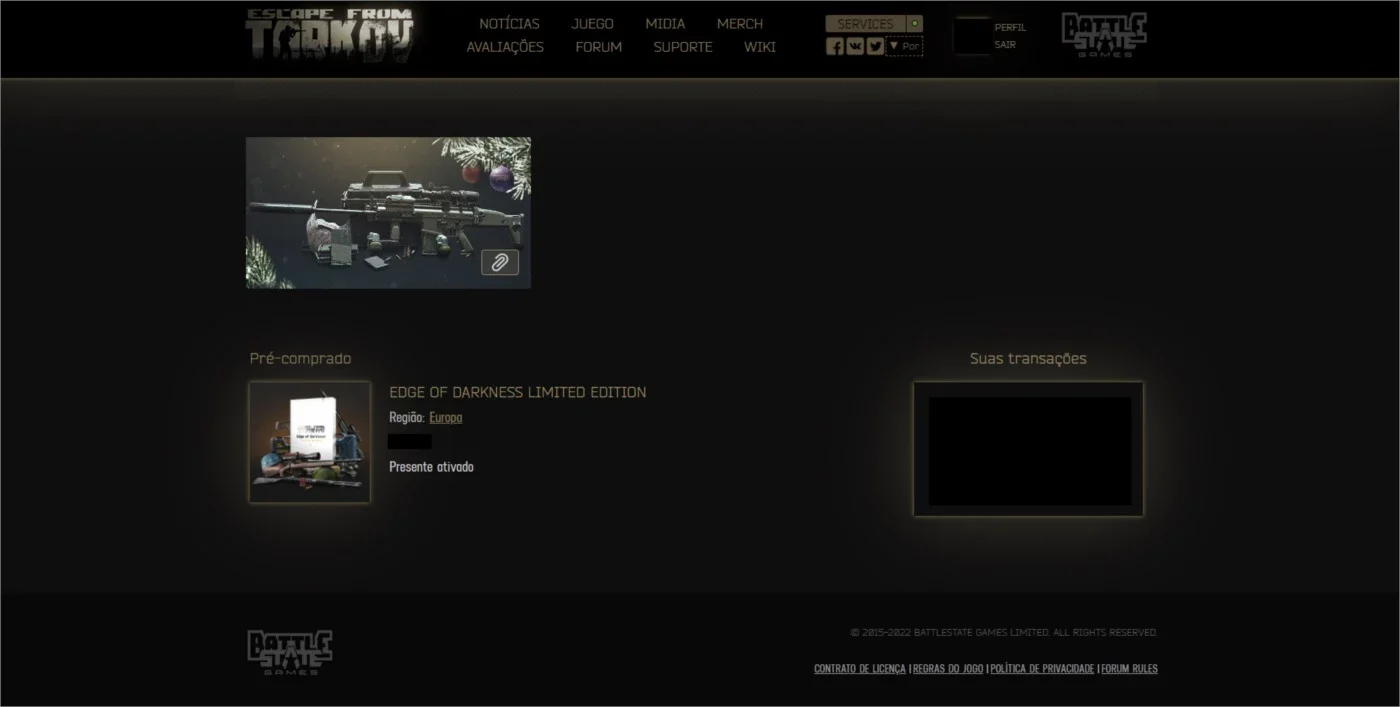Go to the MIDIA page
The image size is (1400, 707).
(665, 23)
